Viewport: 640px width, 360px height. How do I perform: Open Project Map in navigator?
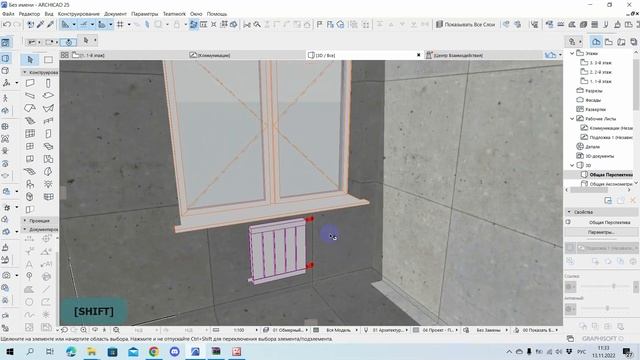coord(596,42)
